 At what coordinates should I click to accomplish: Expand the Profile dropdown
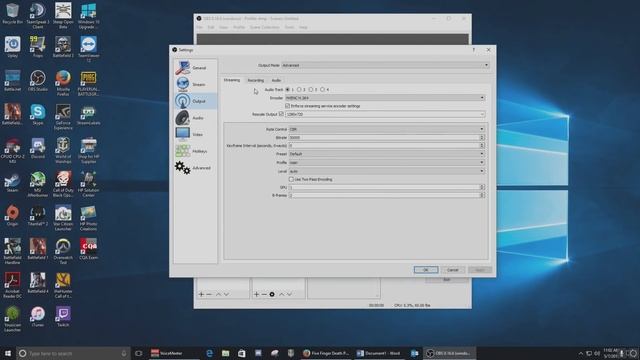click(387, 162)
